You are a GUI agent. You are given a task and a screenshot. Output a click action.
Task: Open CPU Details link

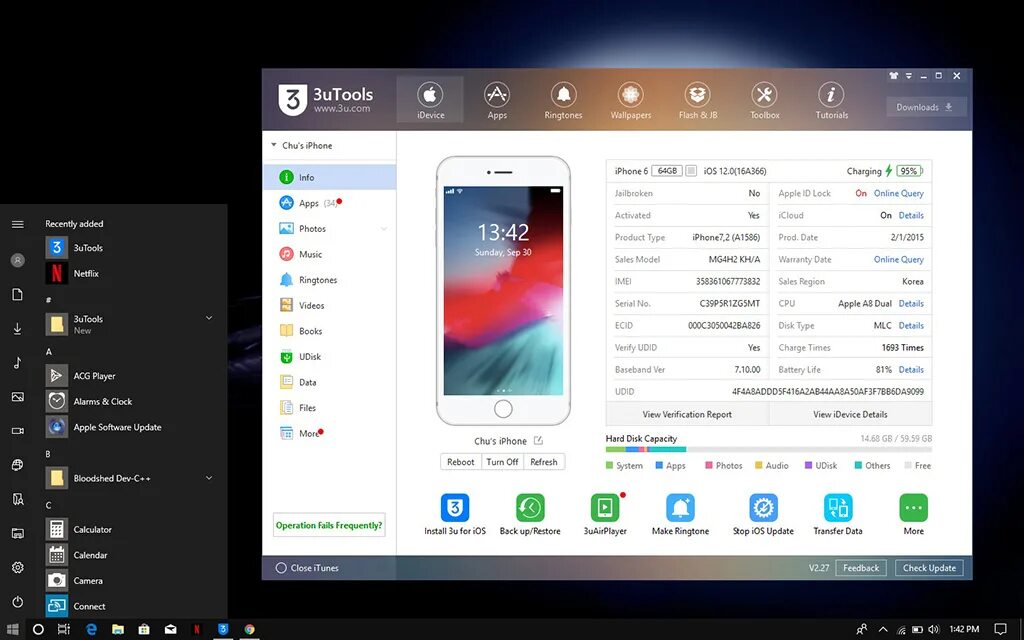pos(911,303)
